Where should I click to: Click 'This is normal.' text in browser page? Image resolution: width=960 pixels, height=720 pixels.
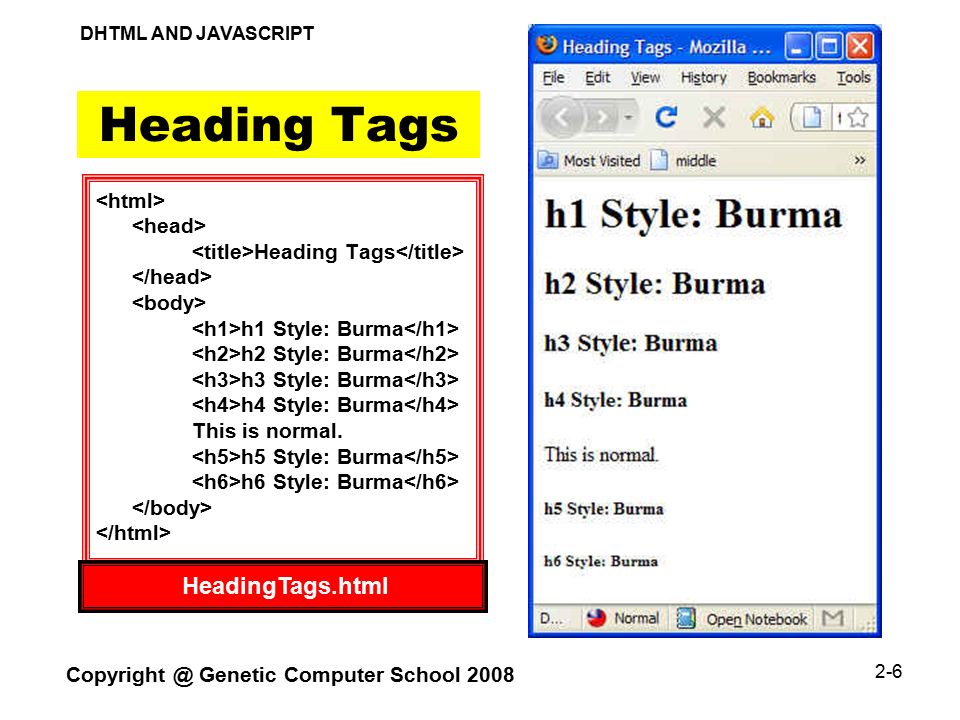601,454
